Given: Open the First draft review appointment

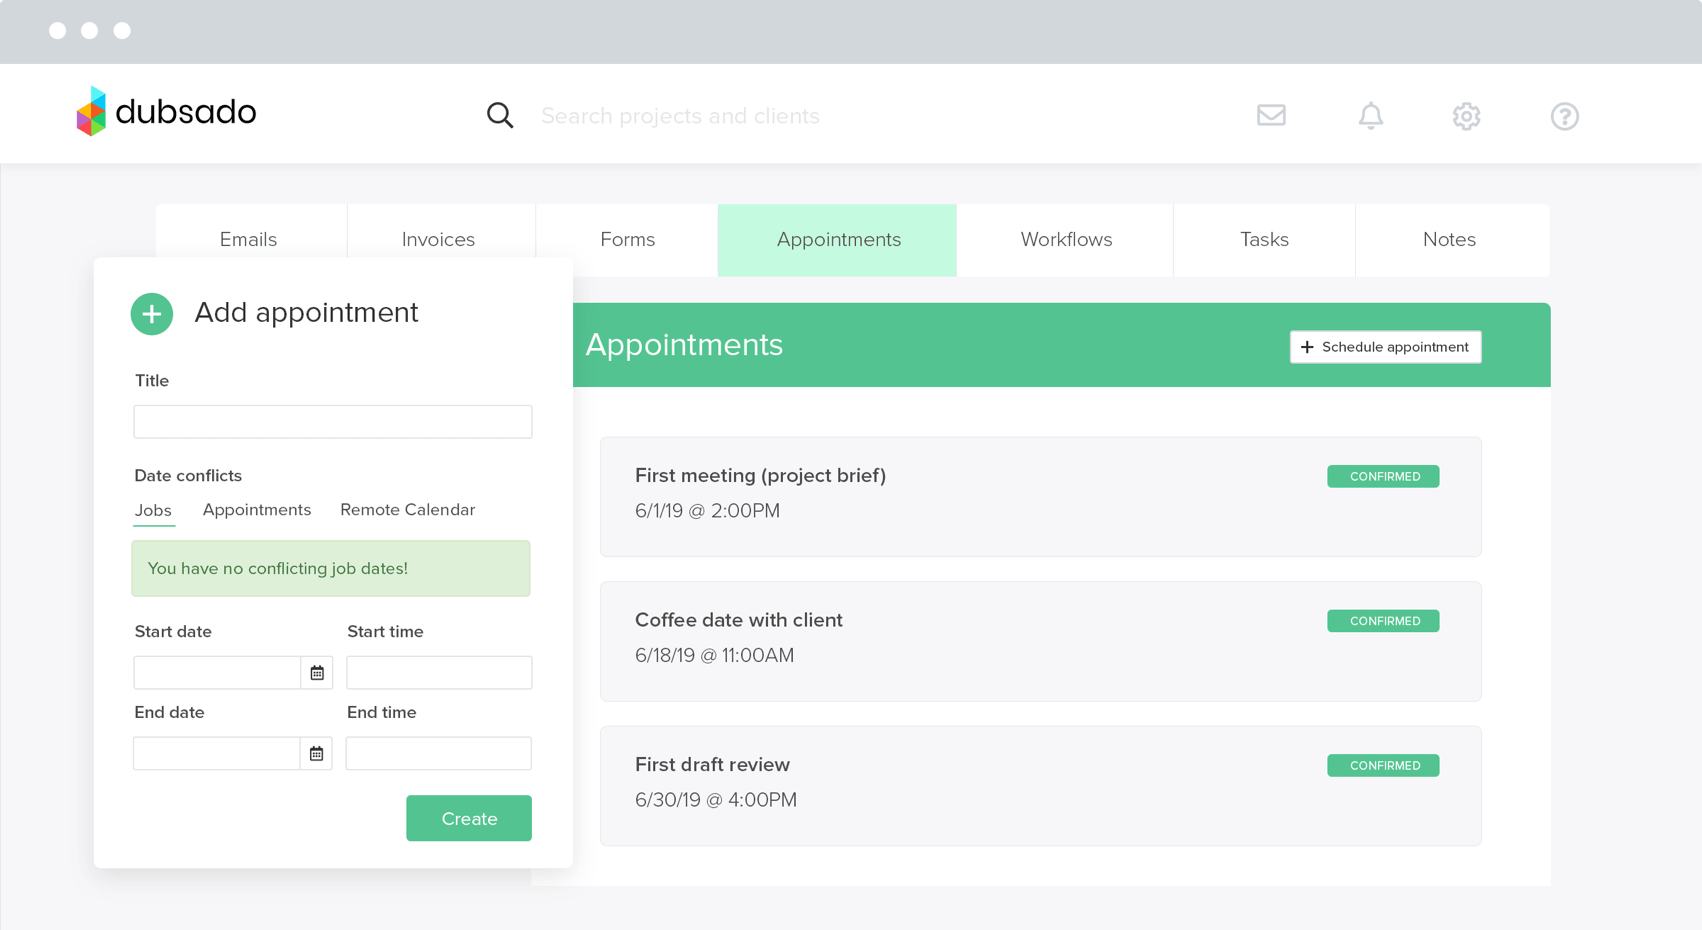Looking at the screenshot, I should tap(1040, 786).
